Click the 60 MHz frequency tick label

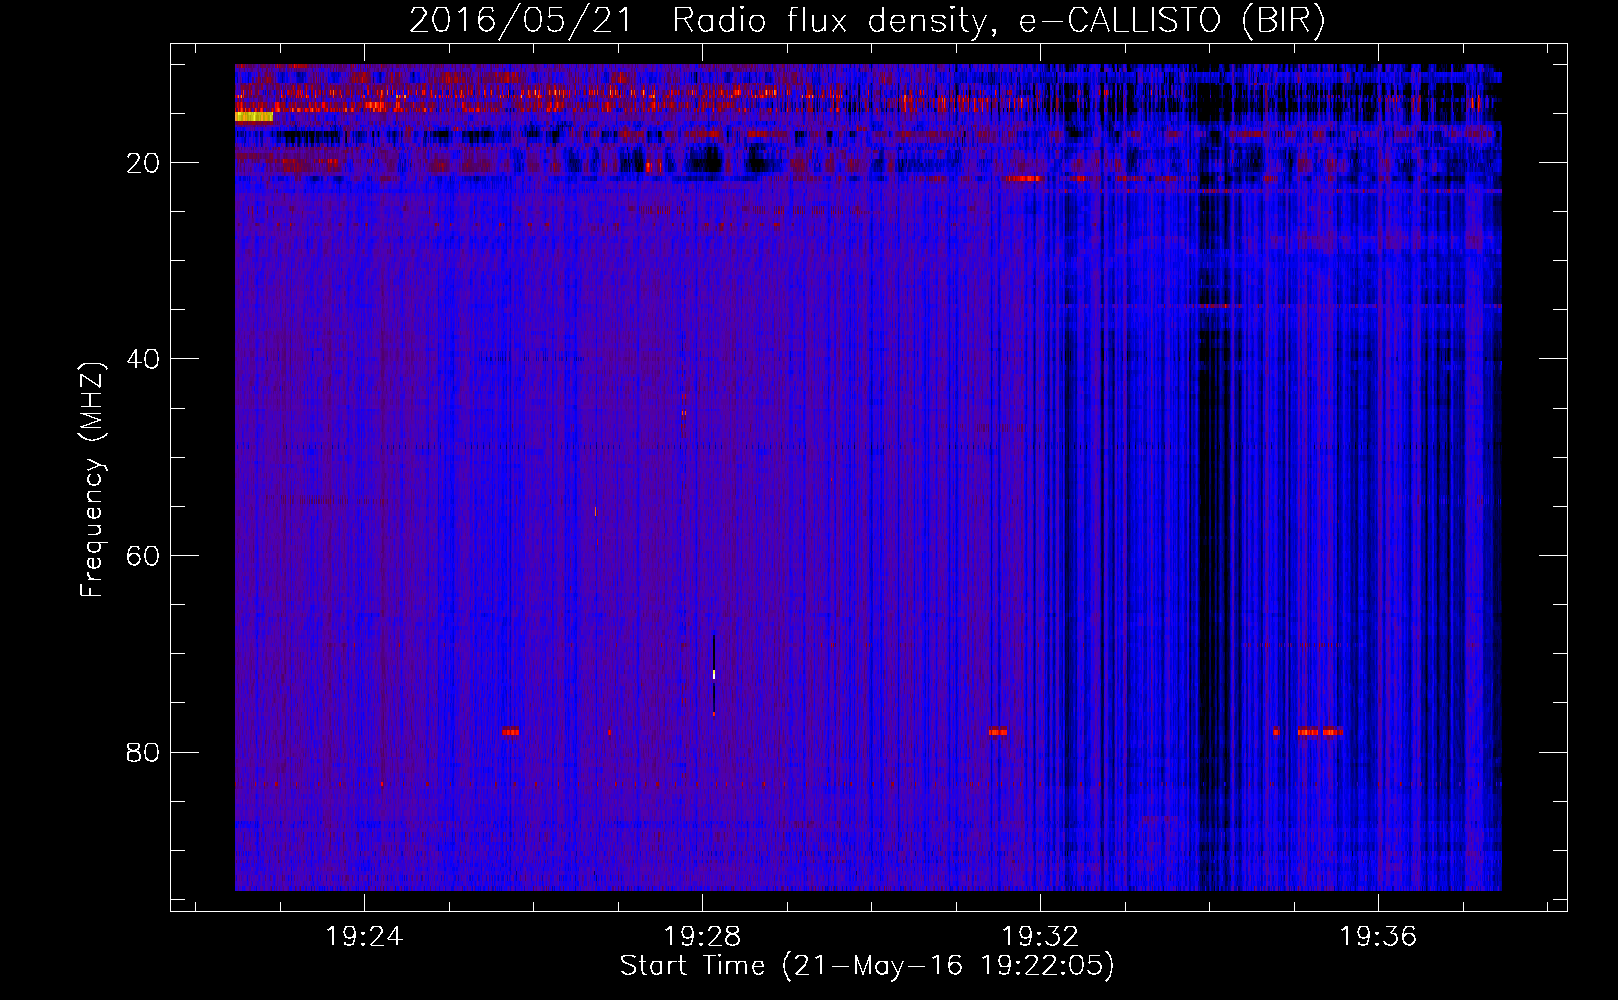pos(143,556)
